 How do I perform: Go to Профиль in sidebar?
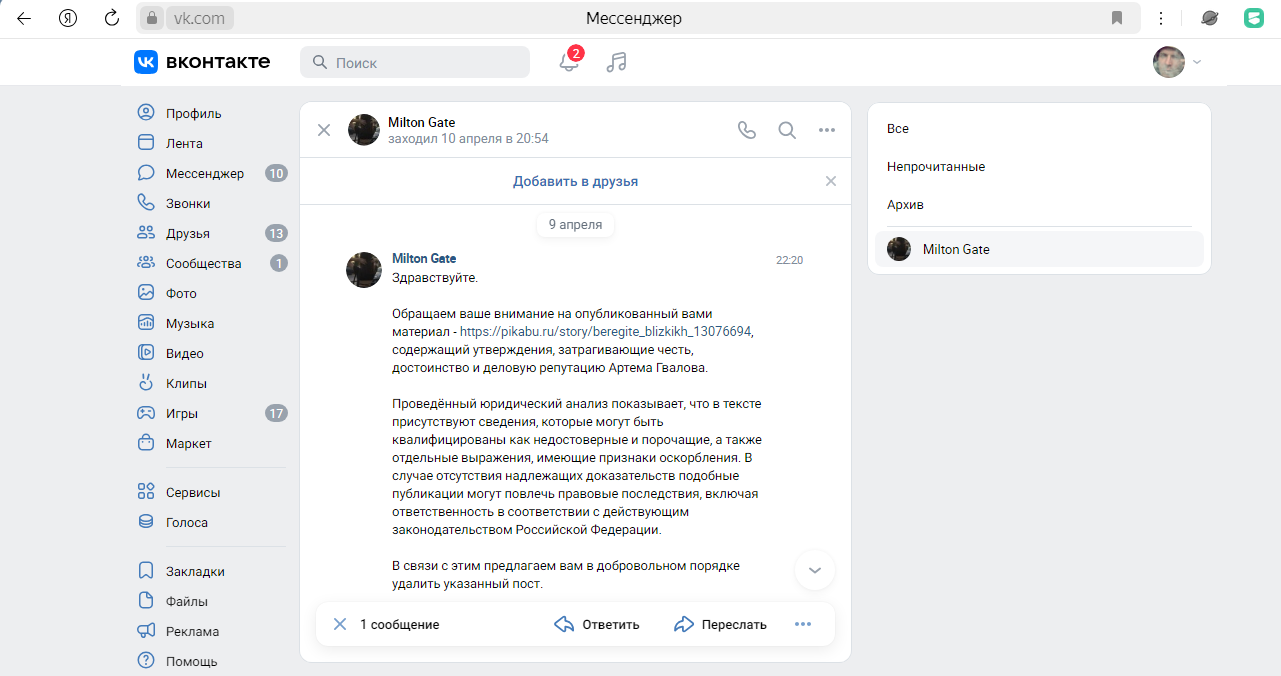point(193,113)
